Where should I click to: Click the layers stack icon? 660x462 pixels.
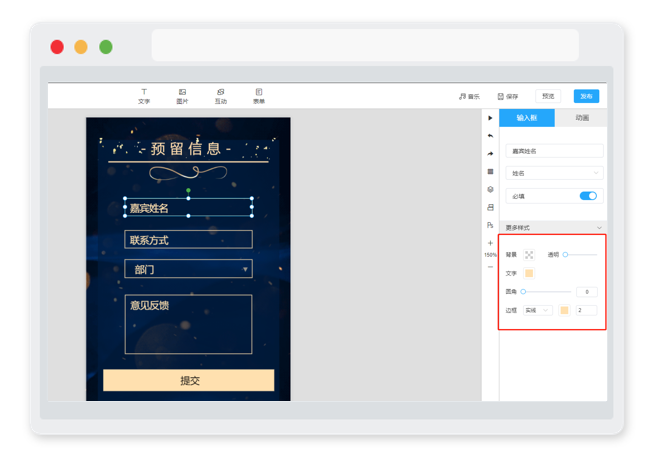pyautogui.click(x=490, y=189)
